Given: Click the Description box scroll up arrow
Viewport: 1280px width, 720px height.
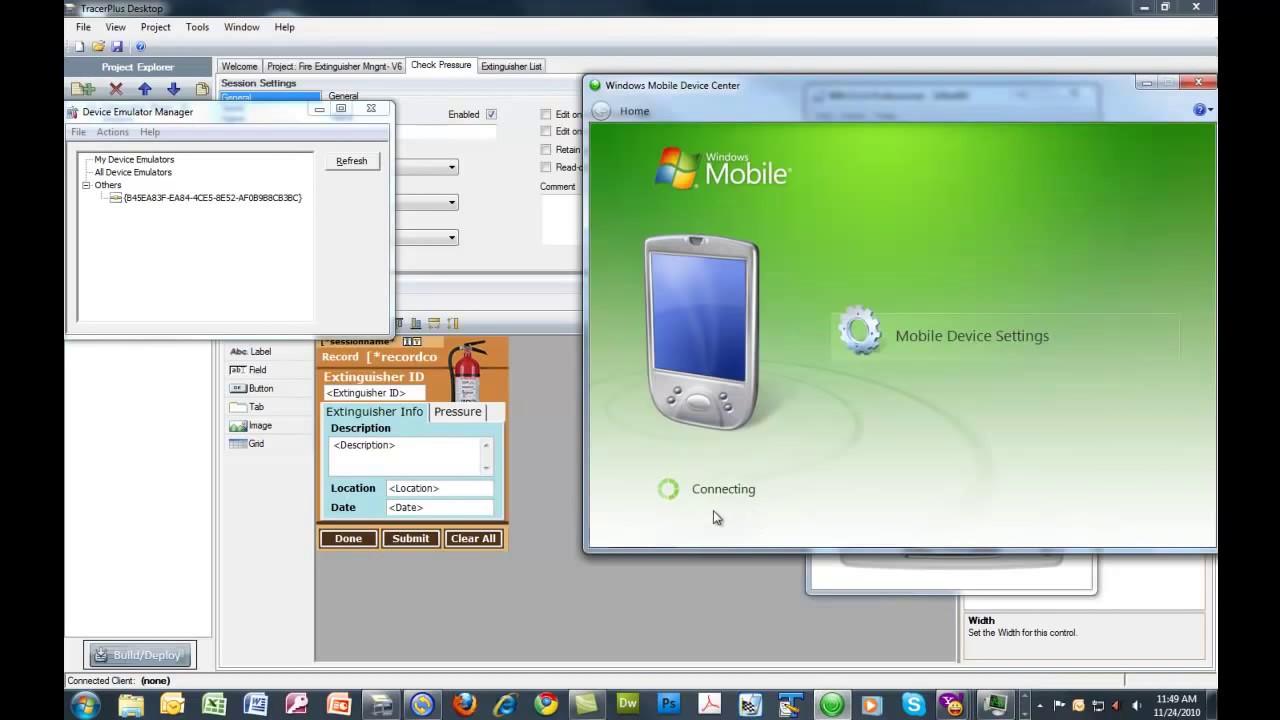Looking at the screenshot, I should [x=486, y=445].
